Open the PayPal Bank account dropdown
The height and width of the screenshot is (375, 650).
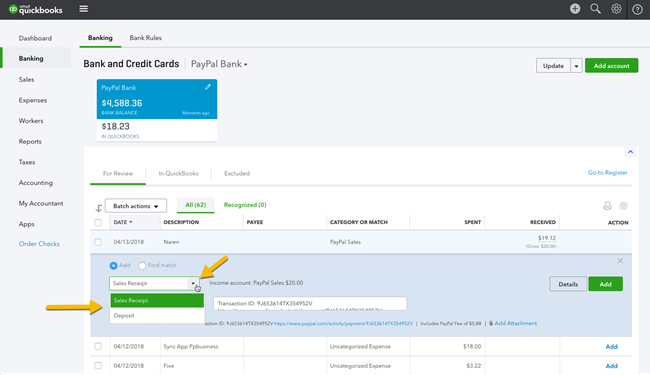219,64
